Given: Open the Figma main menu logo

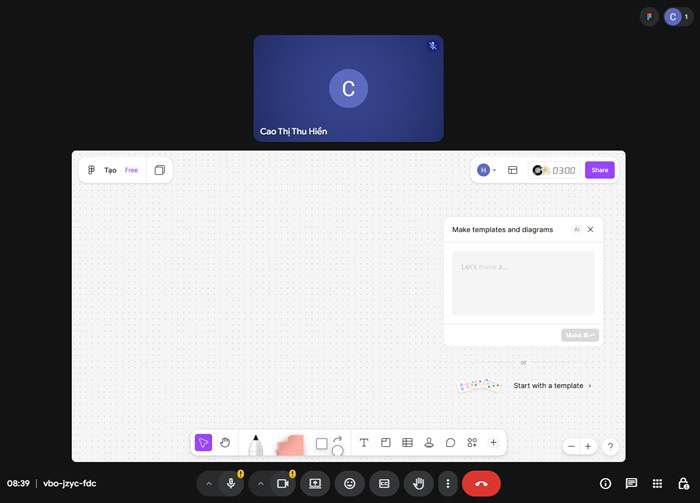Looking at the screenshot, I should (x=91, y=170).
